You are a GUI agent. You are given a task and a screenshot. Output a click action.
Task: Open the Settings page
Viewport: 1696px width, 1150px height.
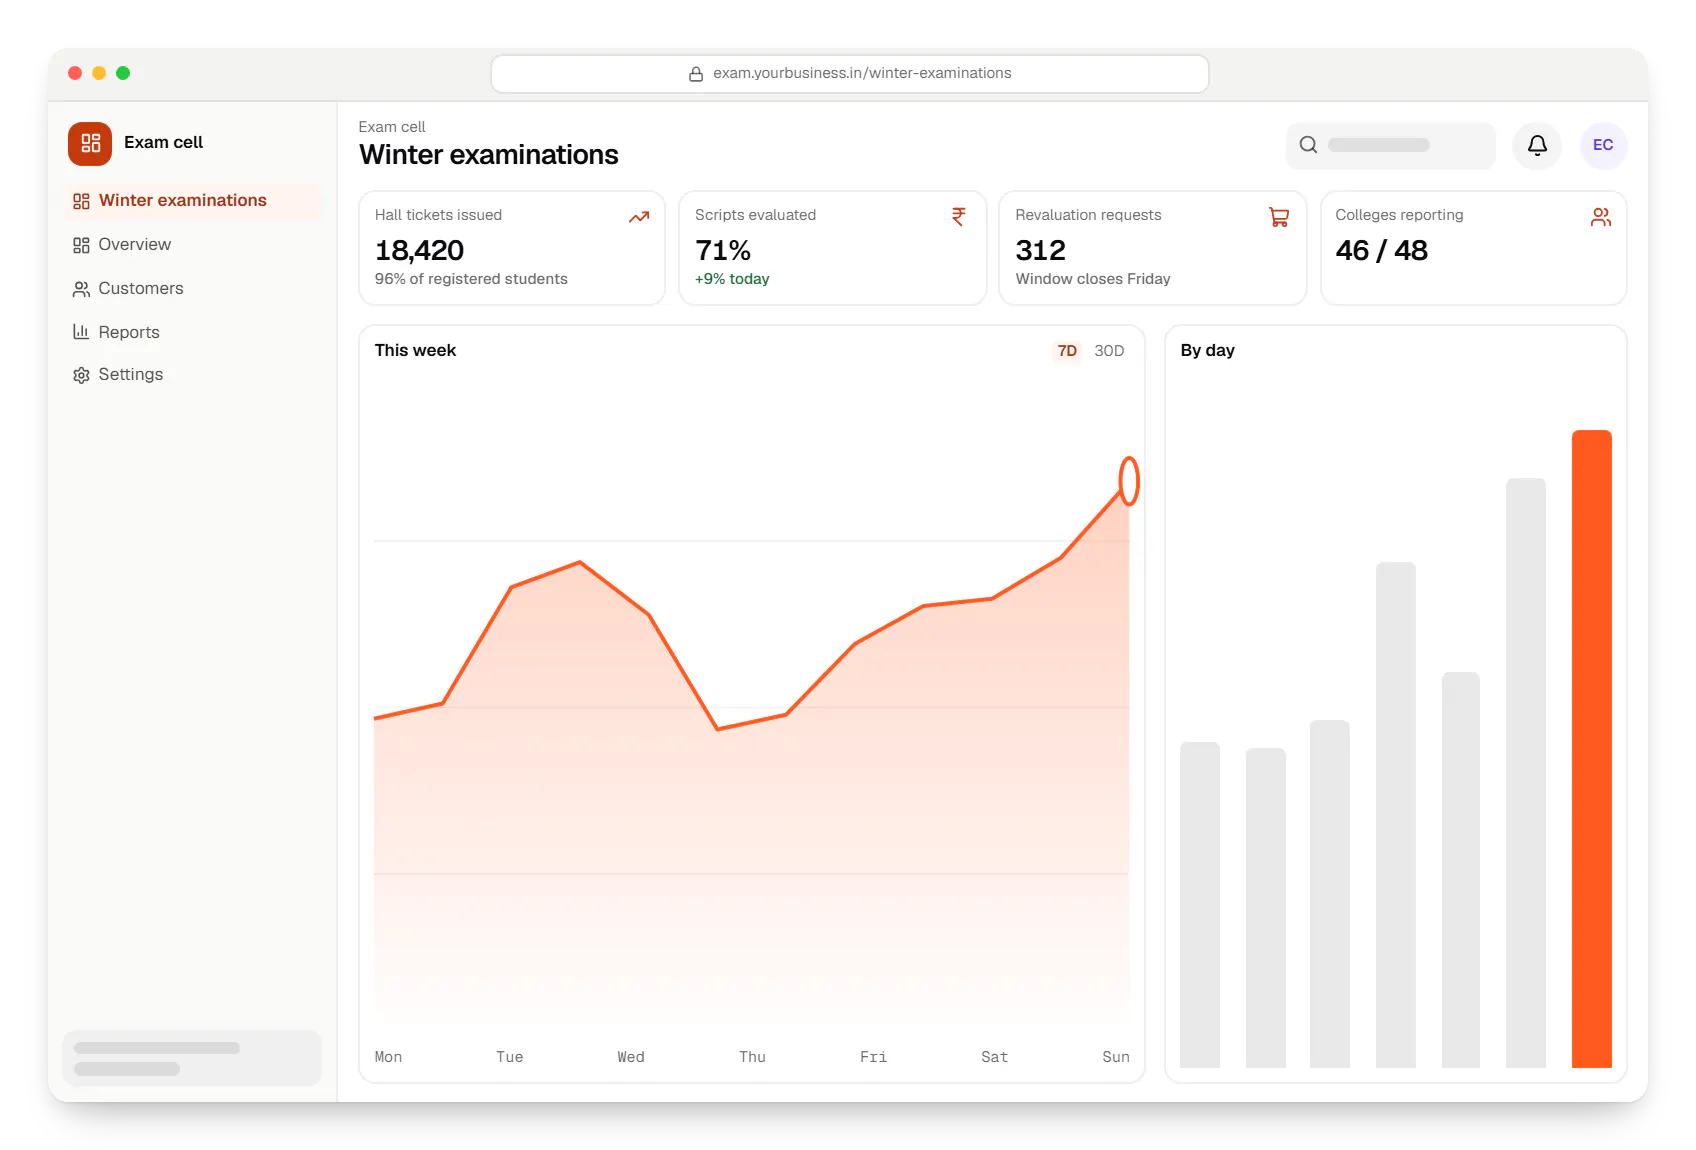(192, 375)
